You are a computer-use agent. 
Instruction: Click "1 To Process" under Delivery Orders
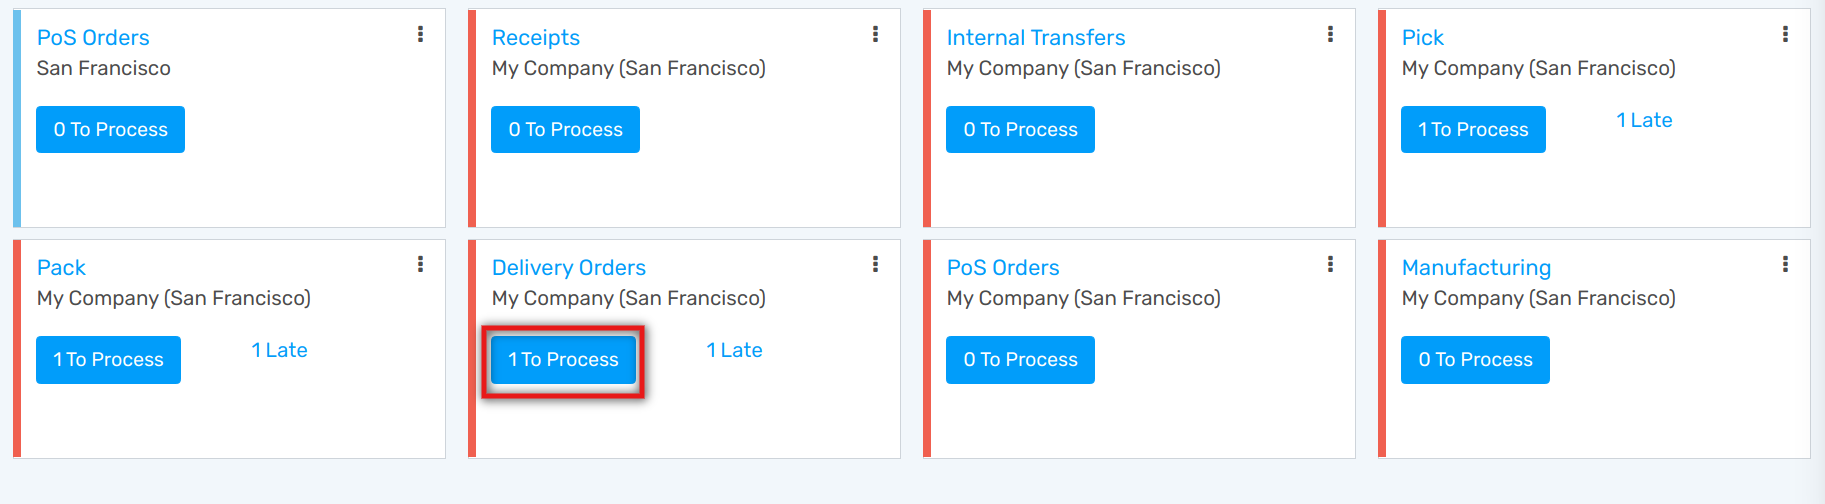pyautogui.click(x=563, y=360)
